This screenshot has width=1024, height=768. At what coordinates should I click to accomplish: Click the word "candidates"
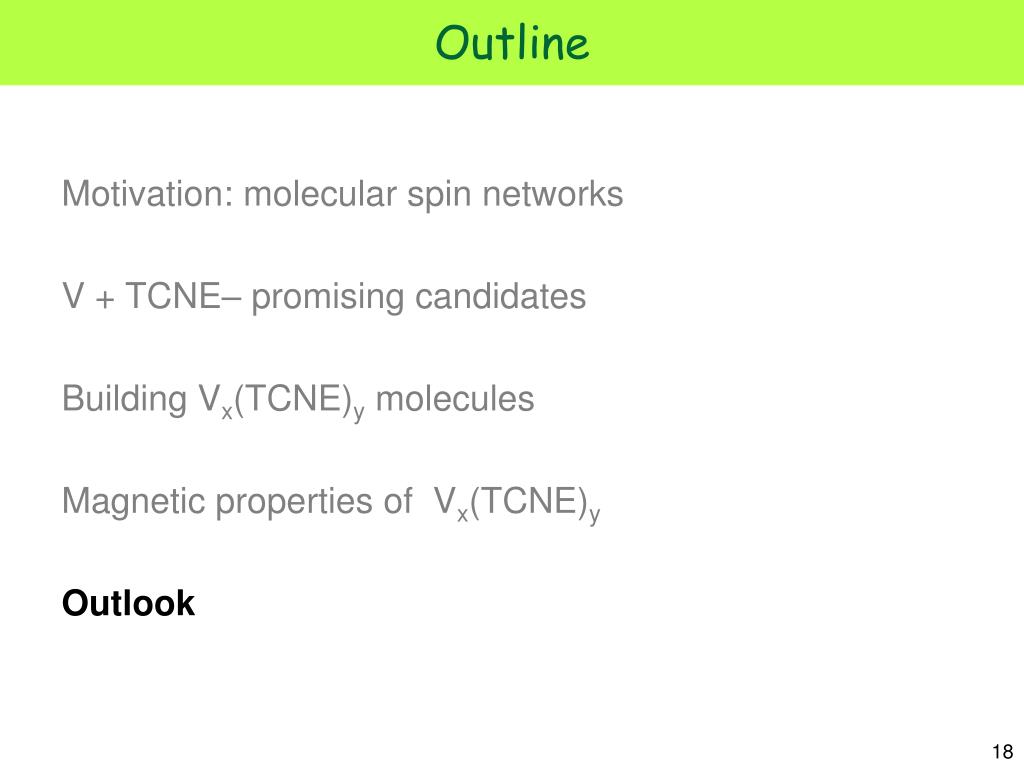pyautogui.click(x=500, y=296)
